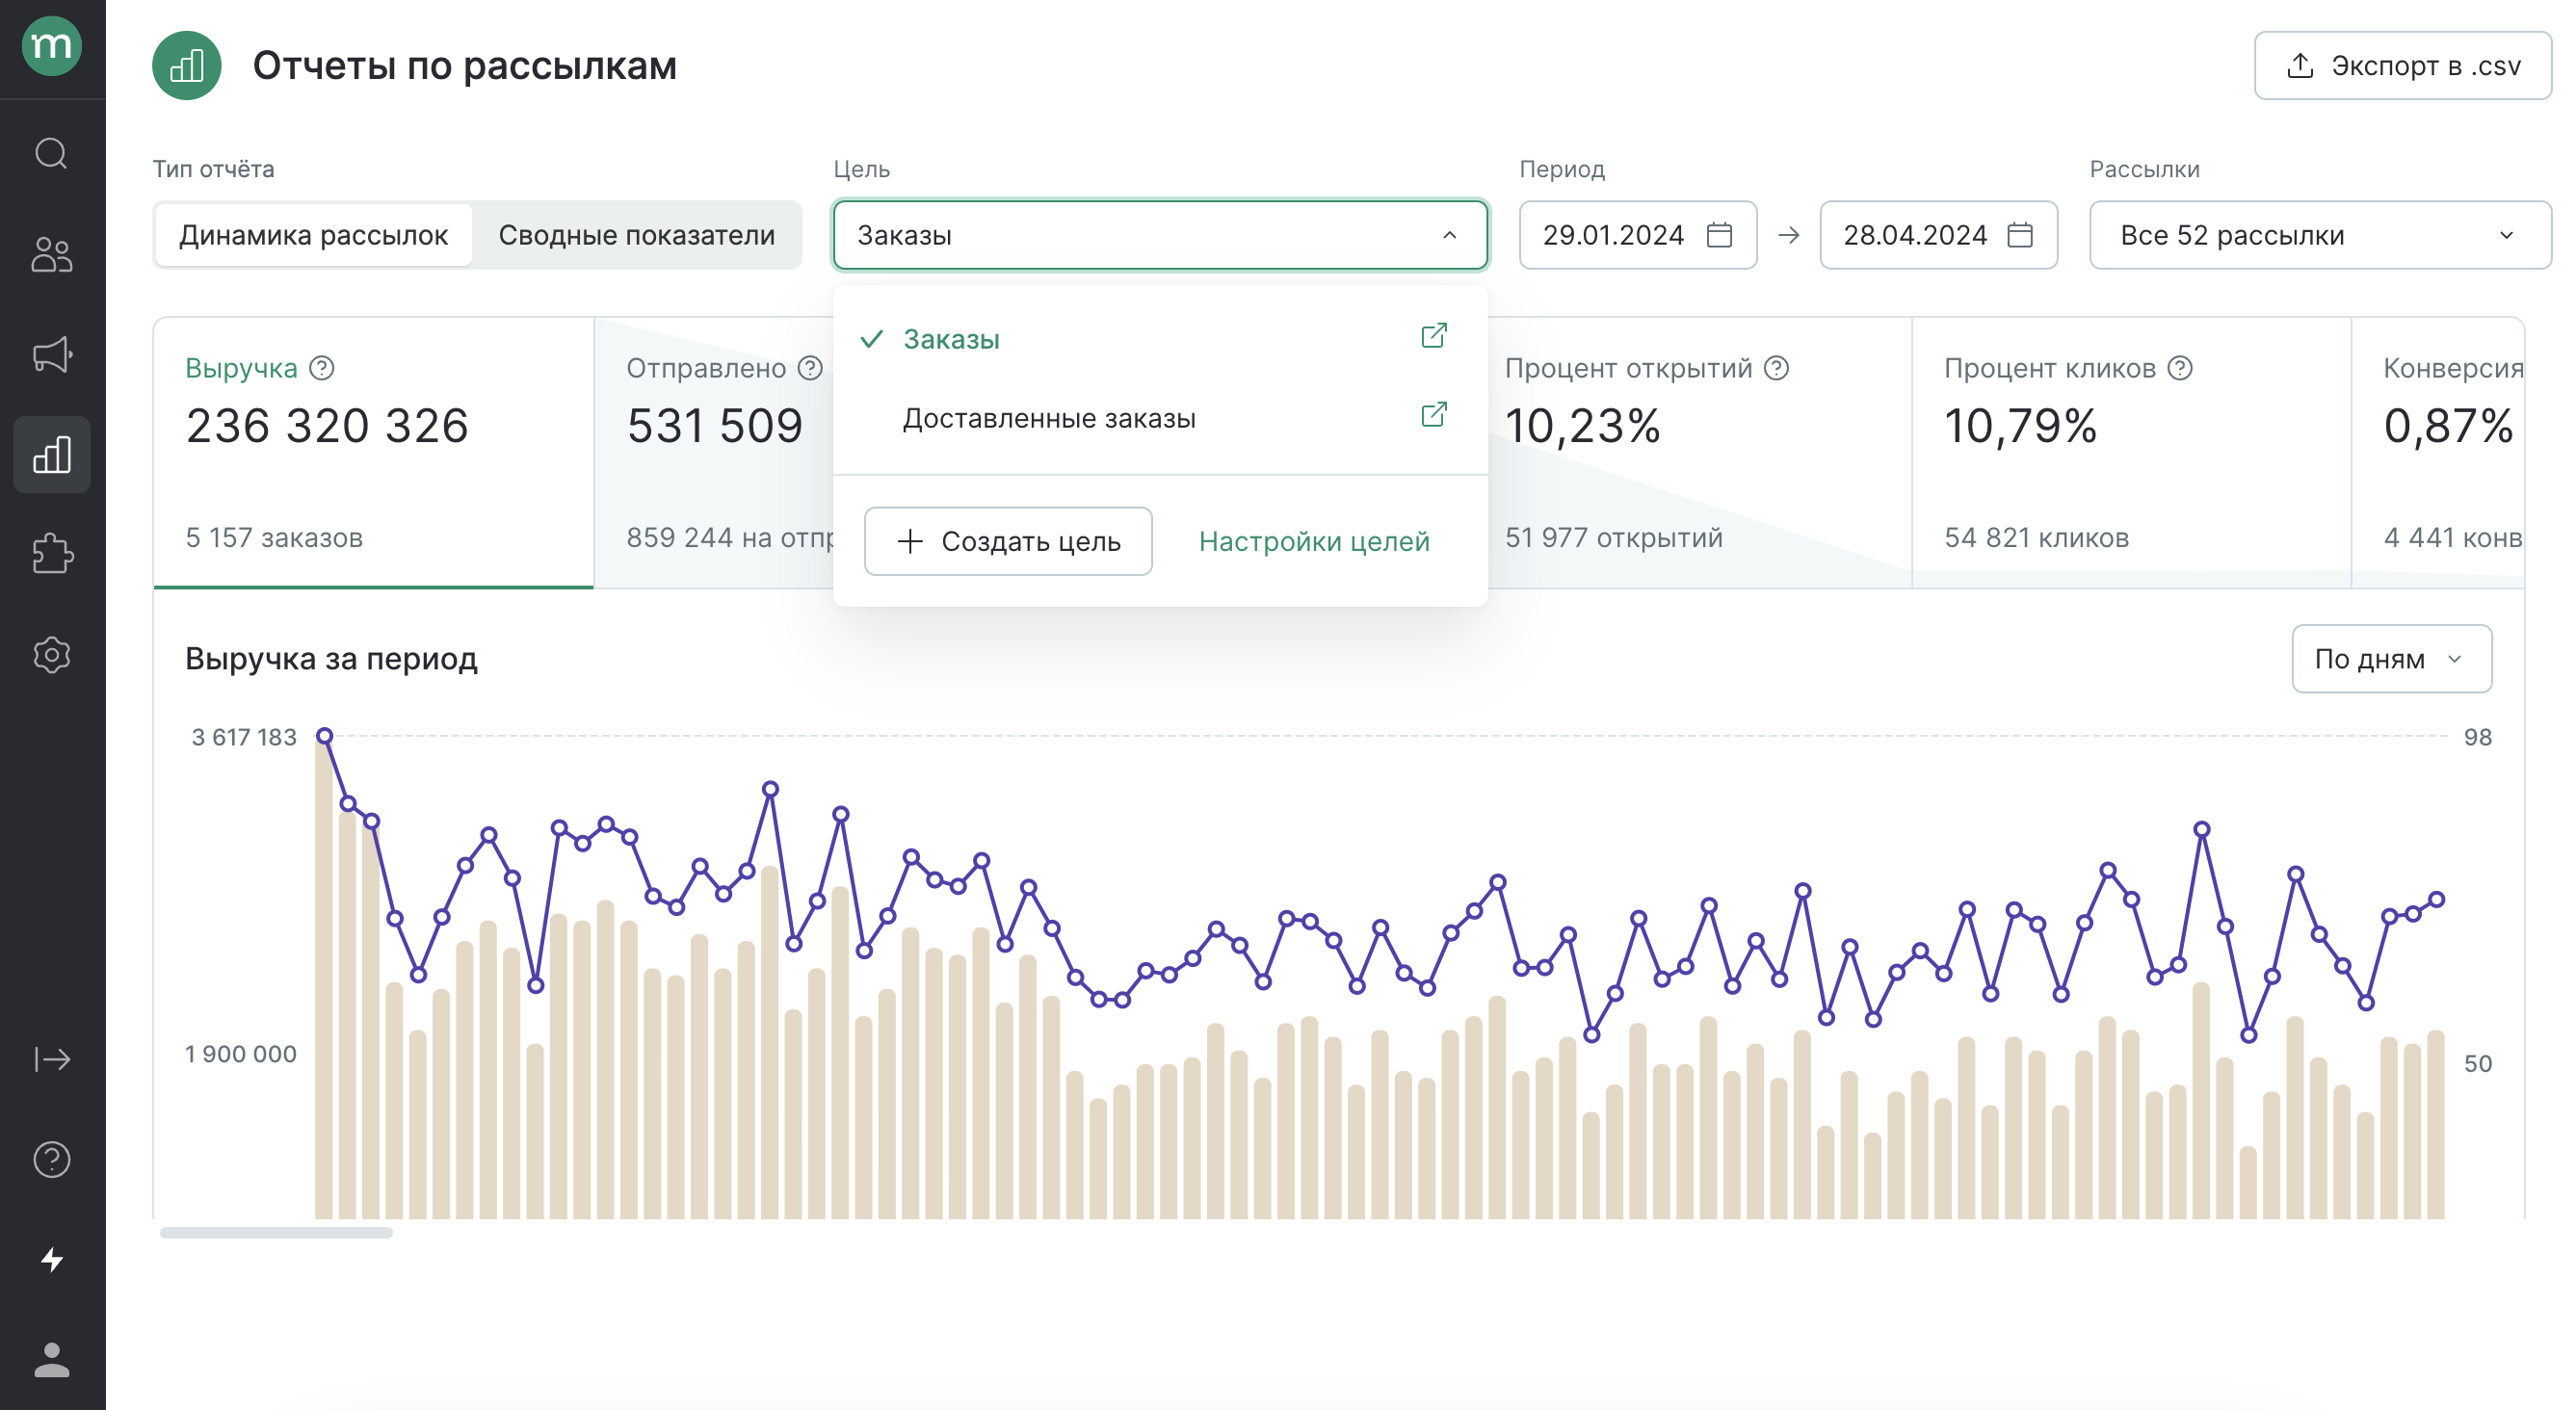Click calendar icon in end date field
This screenshot has height=1410, width=2576.
2020,235
